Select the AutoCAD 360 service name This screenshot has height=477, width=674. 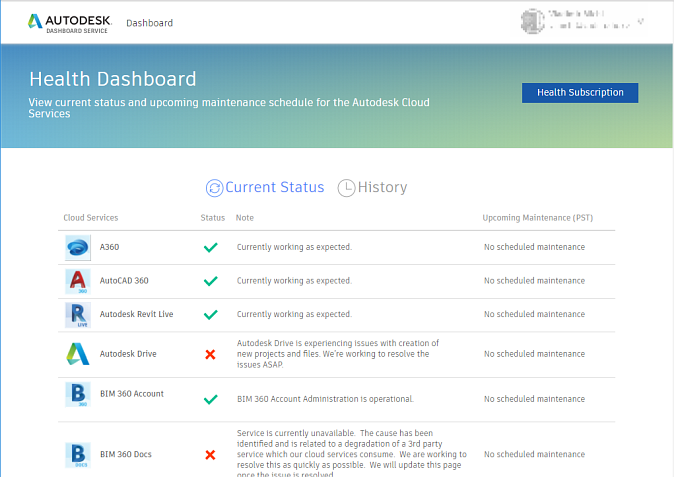pyautogui.click(x=124, y=281)
